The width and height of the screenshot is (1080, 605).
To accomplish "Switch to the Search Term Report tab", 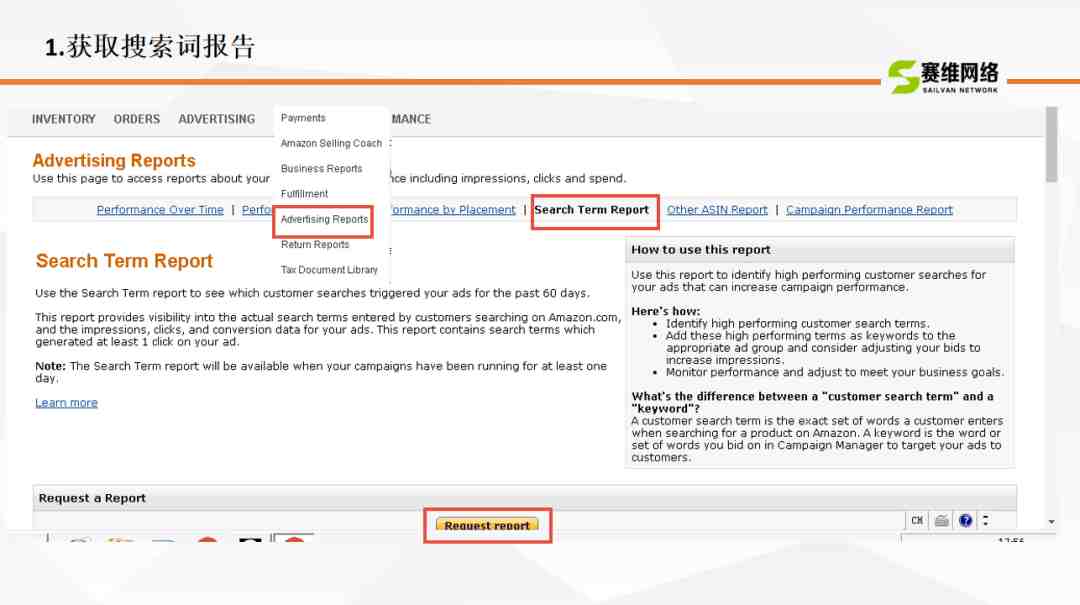I will [x=592, y=210].
